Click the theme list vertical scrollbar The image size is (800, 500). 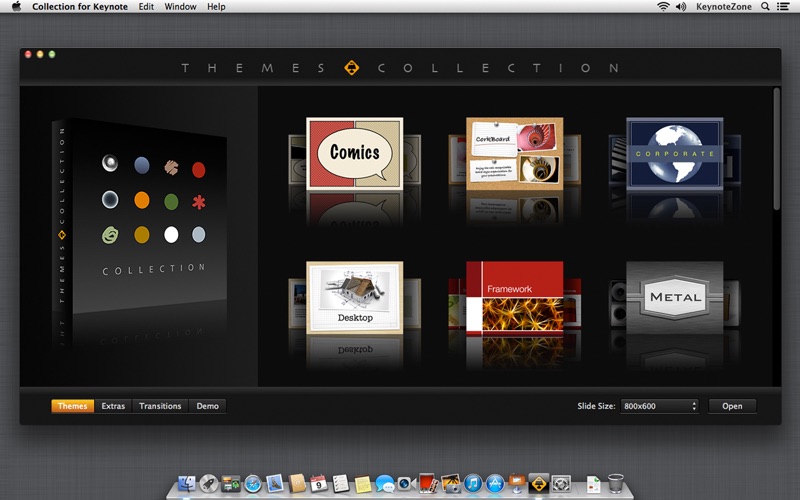(777, 149)
